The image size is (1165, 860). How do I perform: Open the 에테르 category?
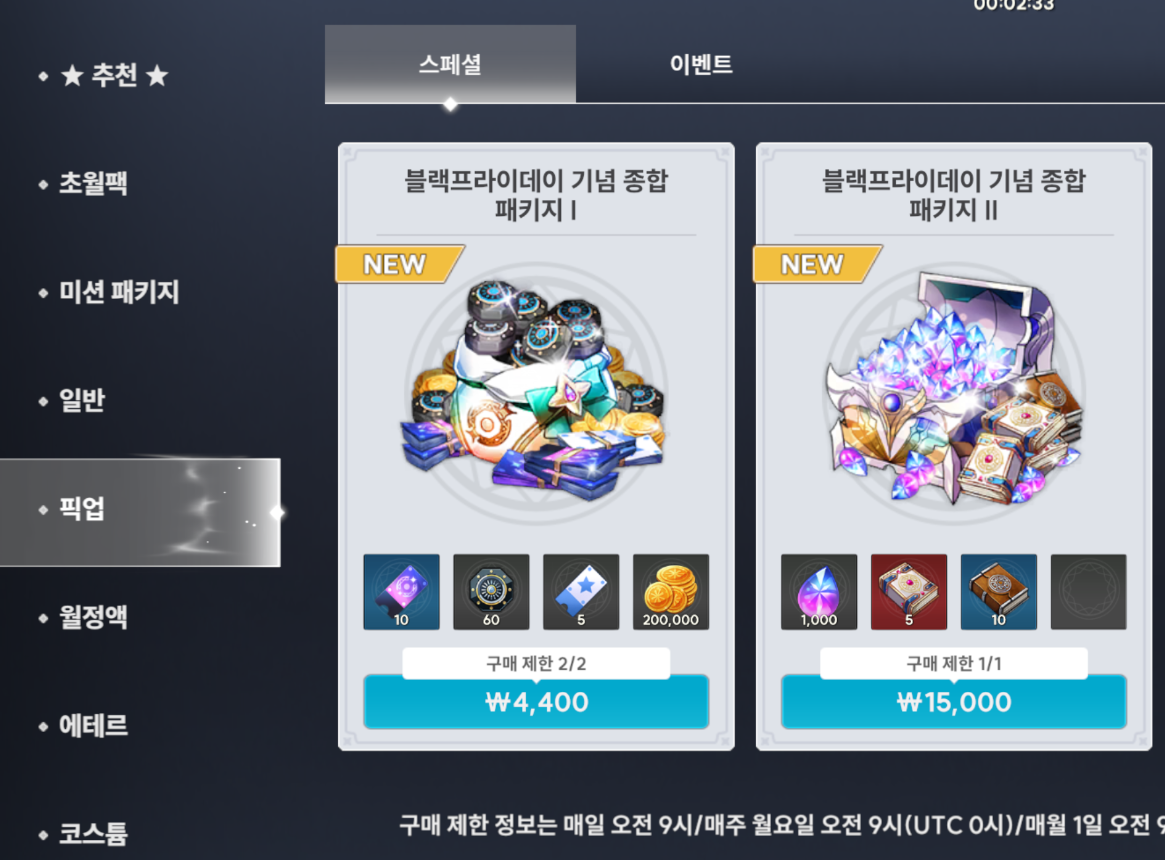pos(93,725)
